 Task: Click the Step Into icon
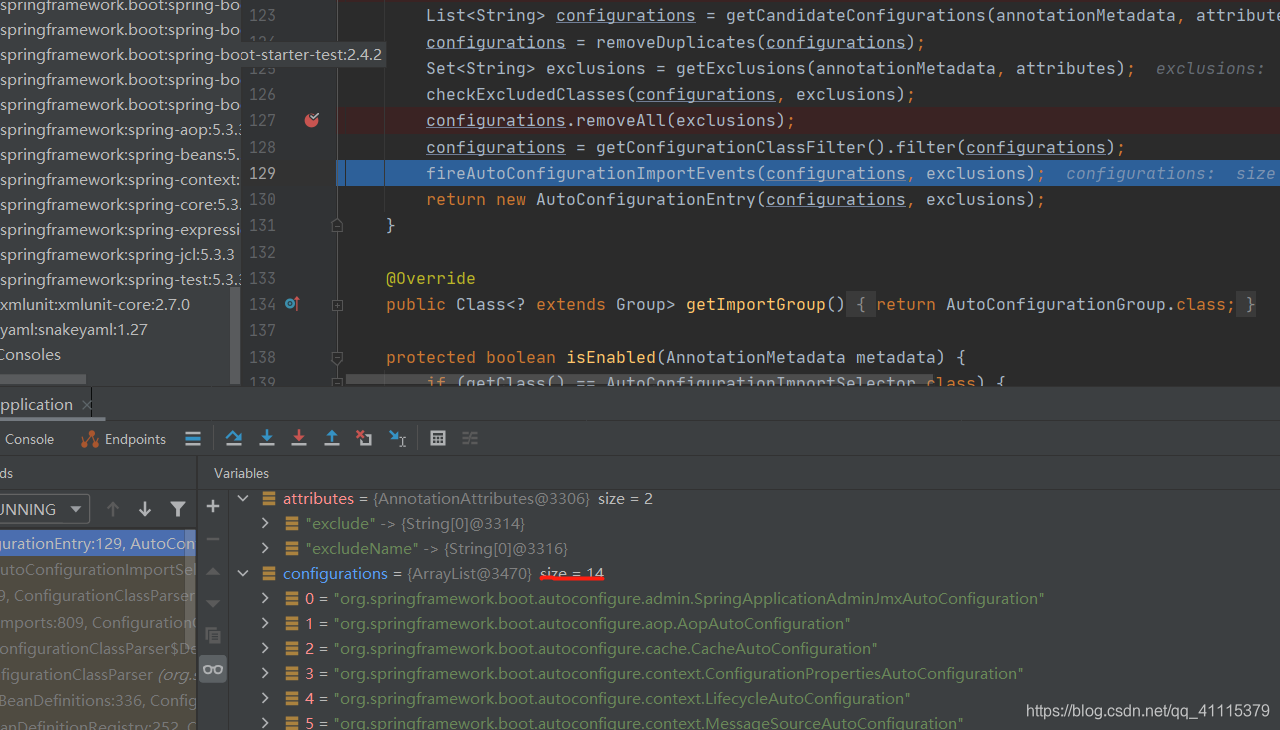266,438
